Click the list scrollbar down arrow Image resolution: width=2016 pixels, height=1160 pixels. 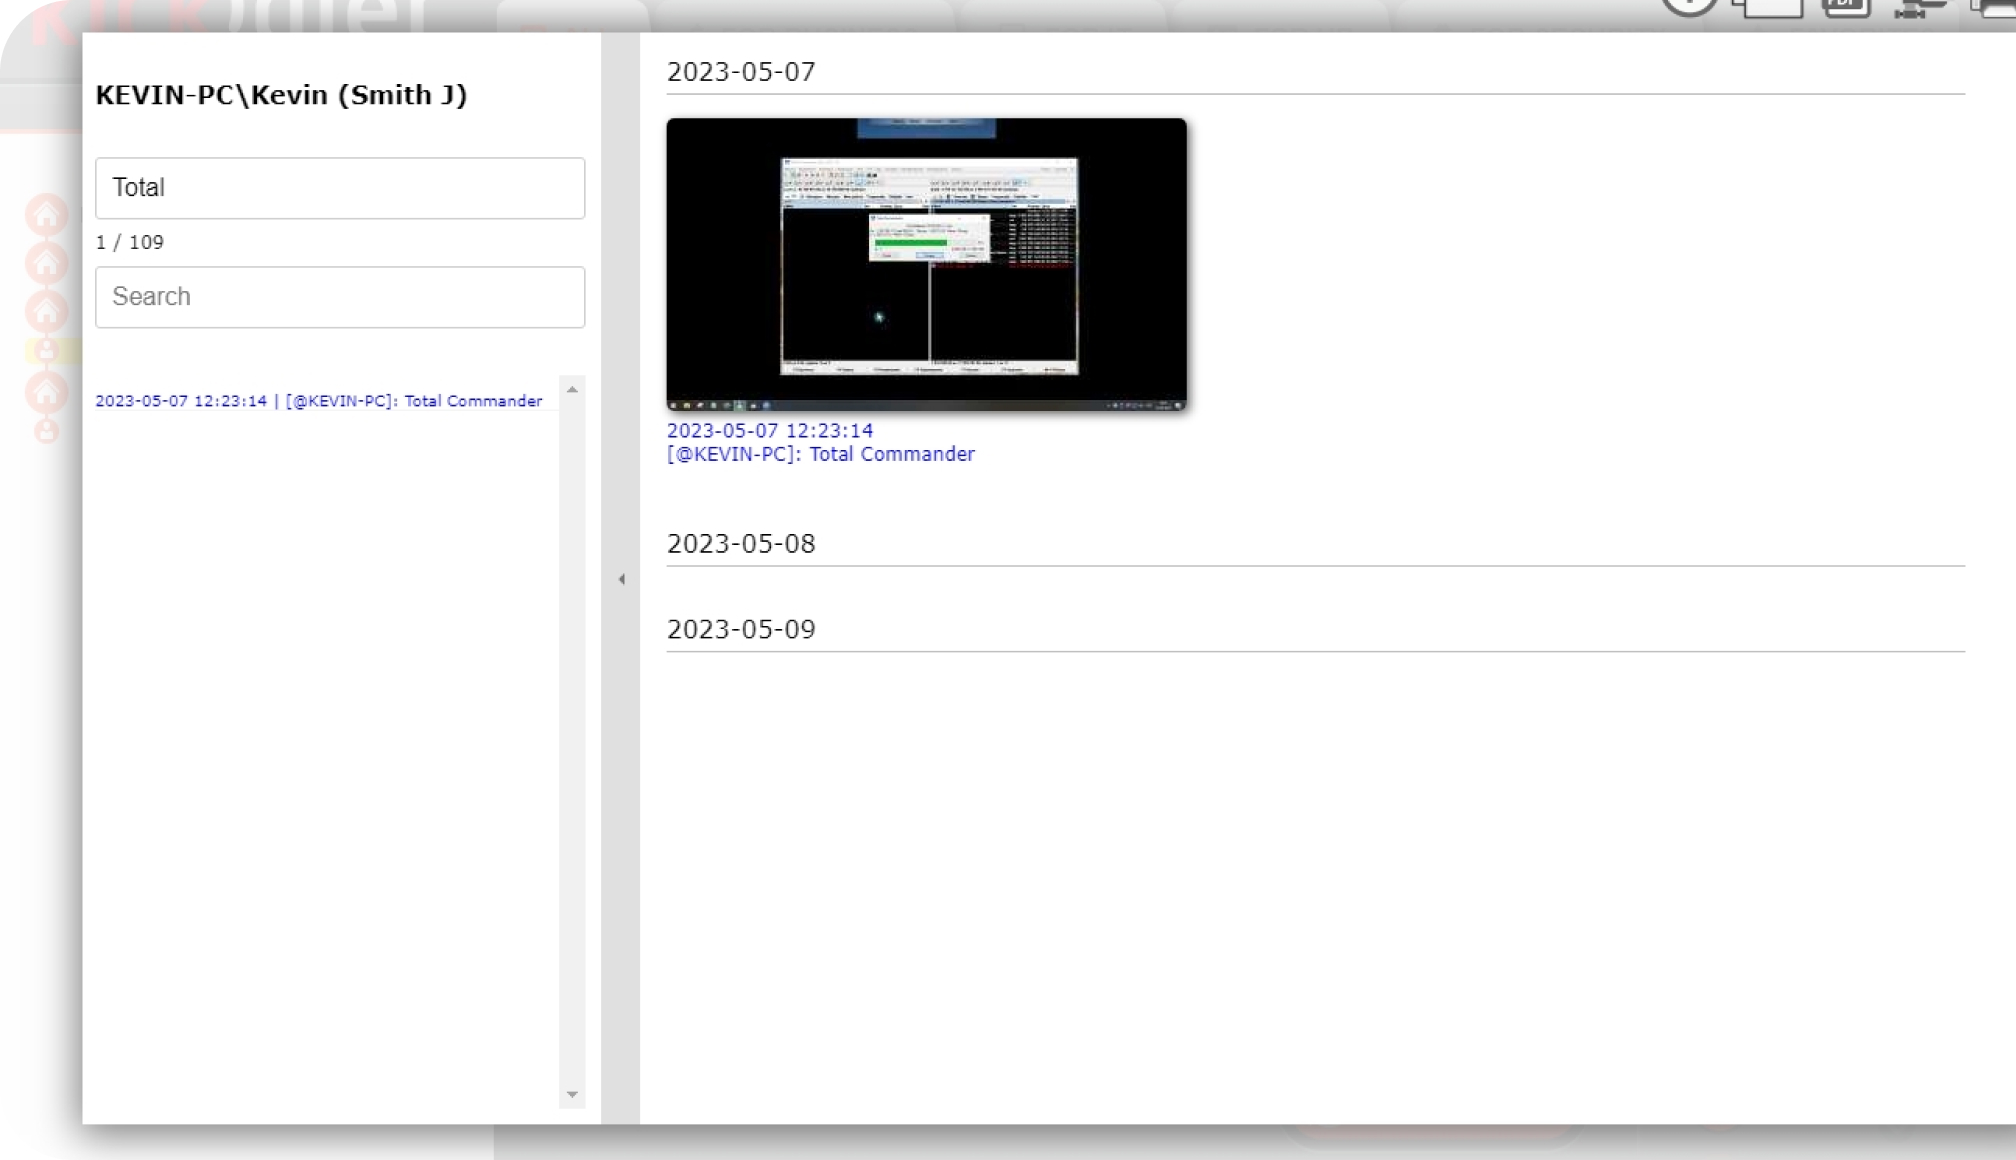click(572, 1095)
